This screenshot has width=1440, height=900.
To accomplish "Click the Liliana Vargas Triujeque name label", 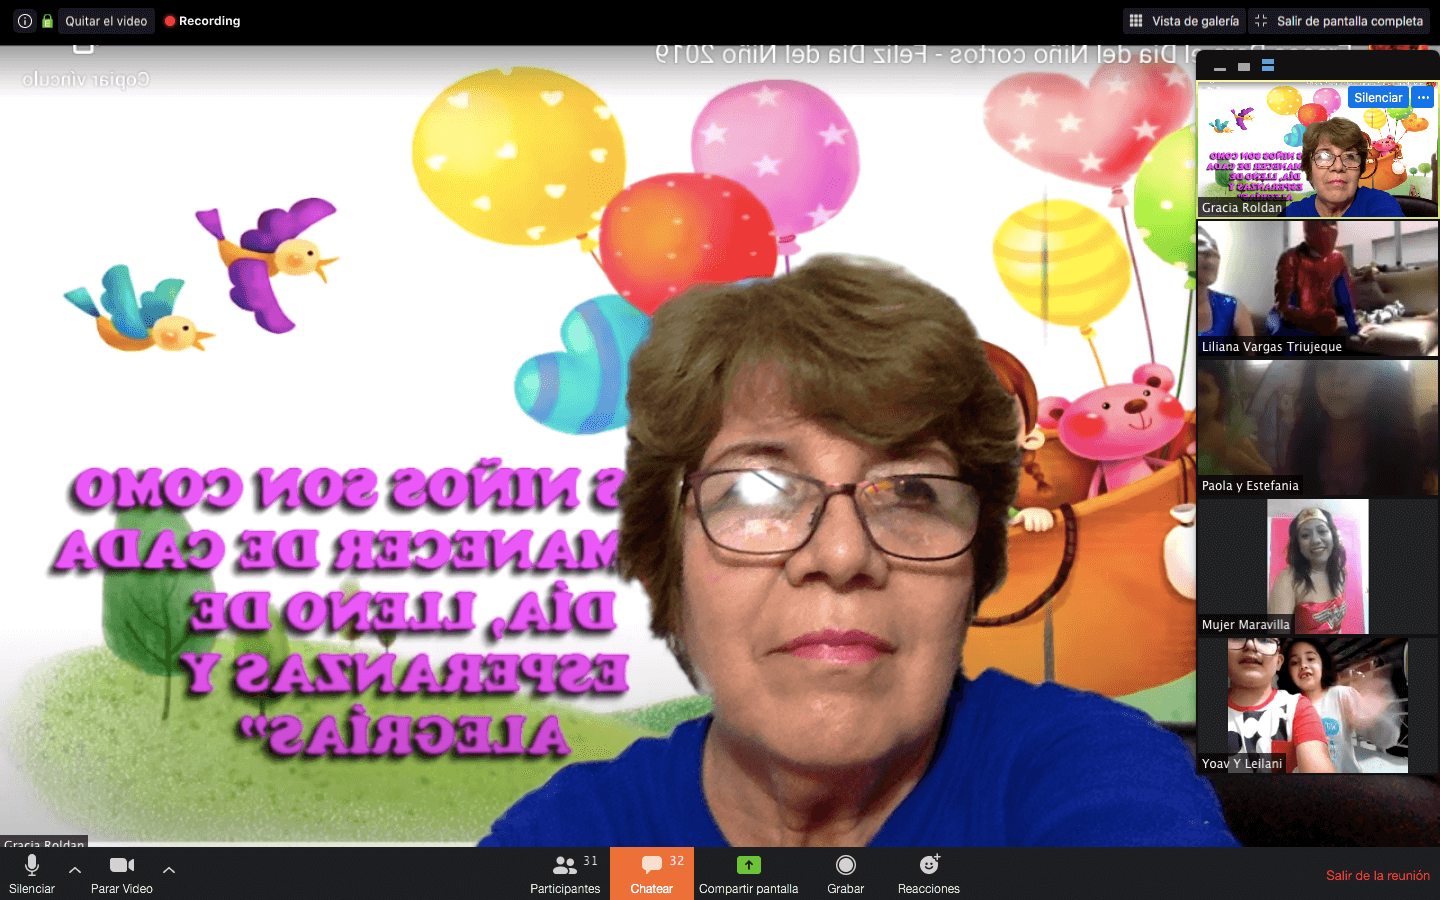I will [1271, 347].
